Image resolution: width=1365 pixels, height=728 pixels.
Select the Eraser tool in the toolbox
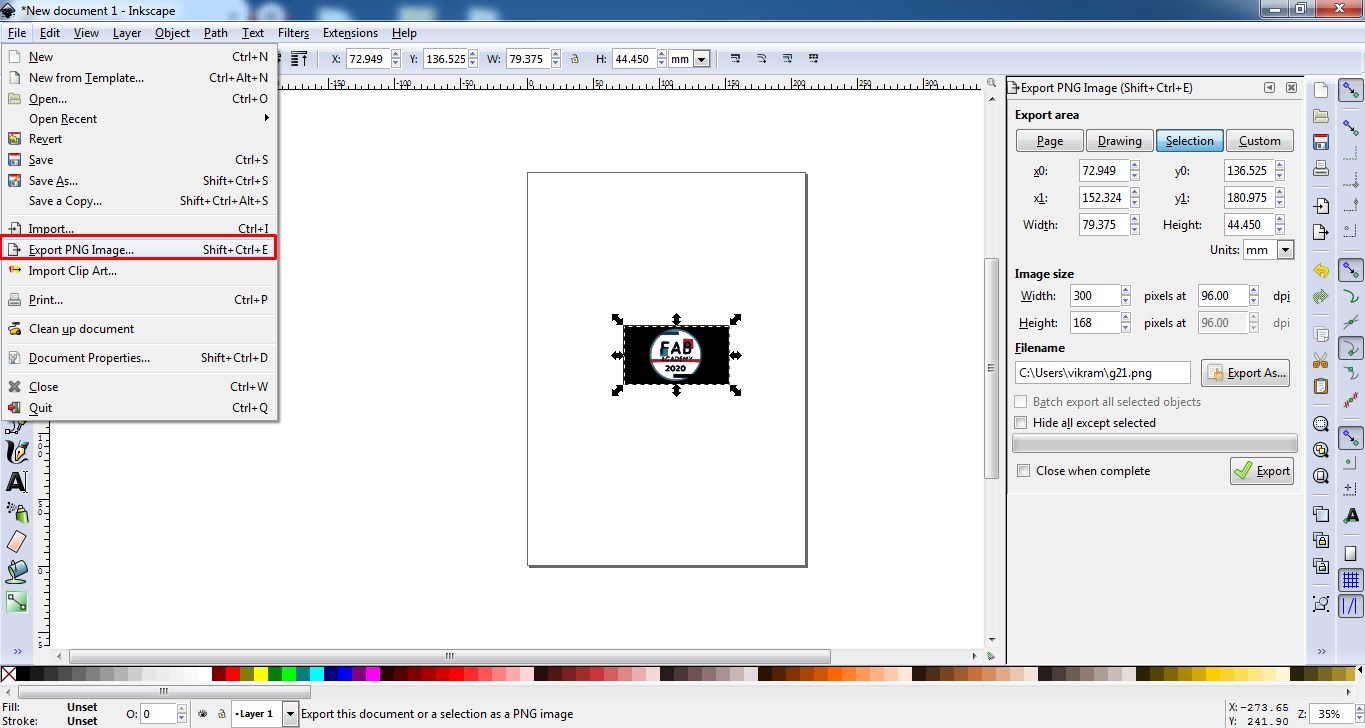17,542
